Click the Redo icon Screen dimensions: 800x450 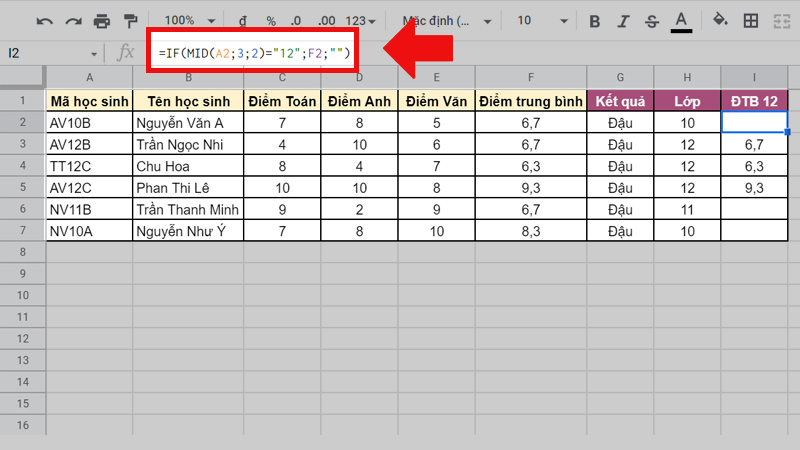click(x=73, y=21)
